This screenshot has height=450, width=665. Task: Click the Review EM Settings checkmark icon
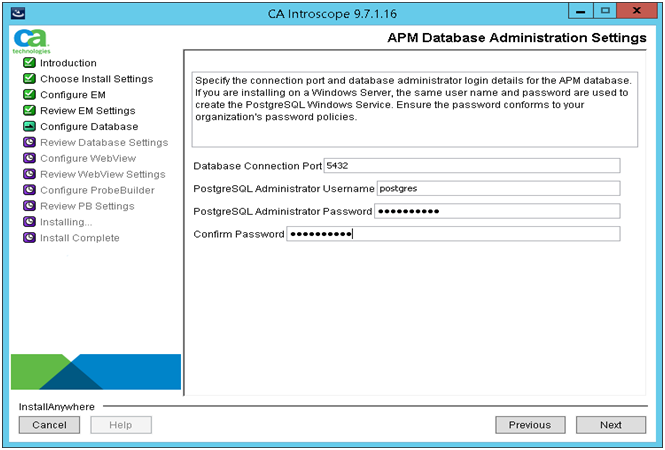pyautogui.click(x=29, y=111)
